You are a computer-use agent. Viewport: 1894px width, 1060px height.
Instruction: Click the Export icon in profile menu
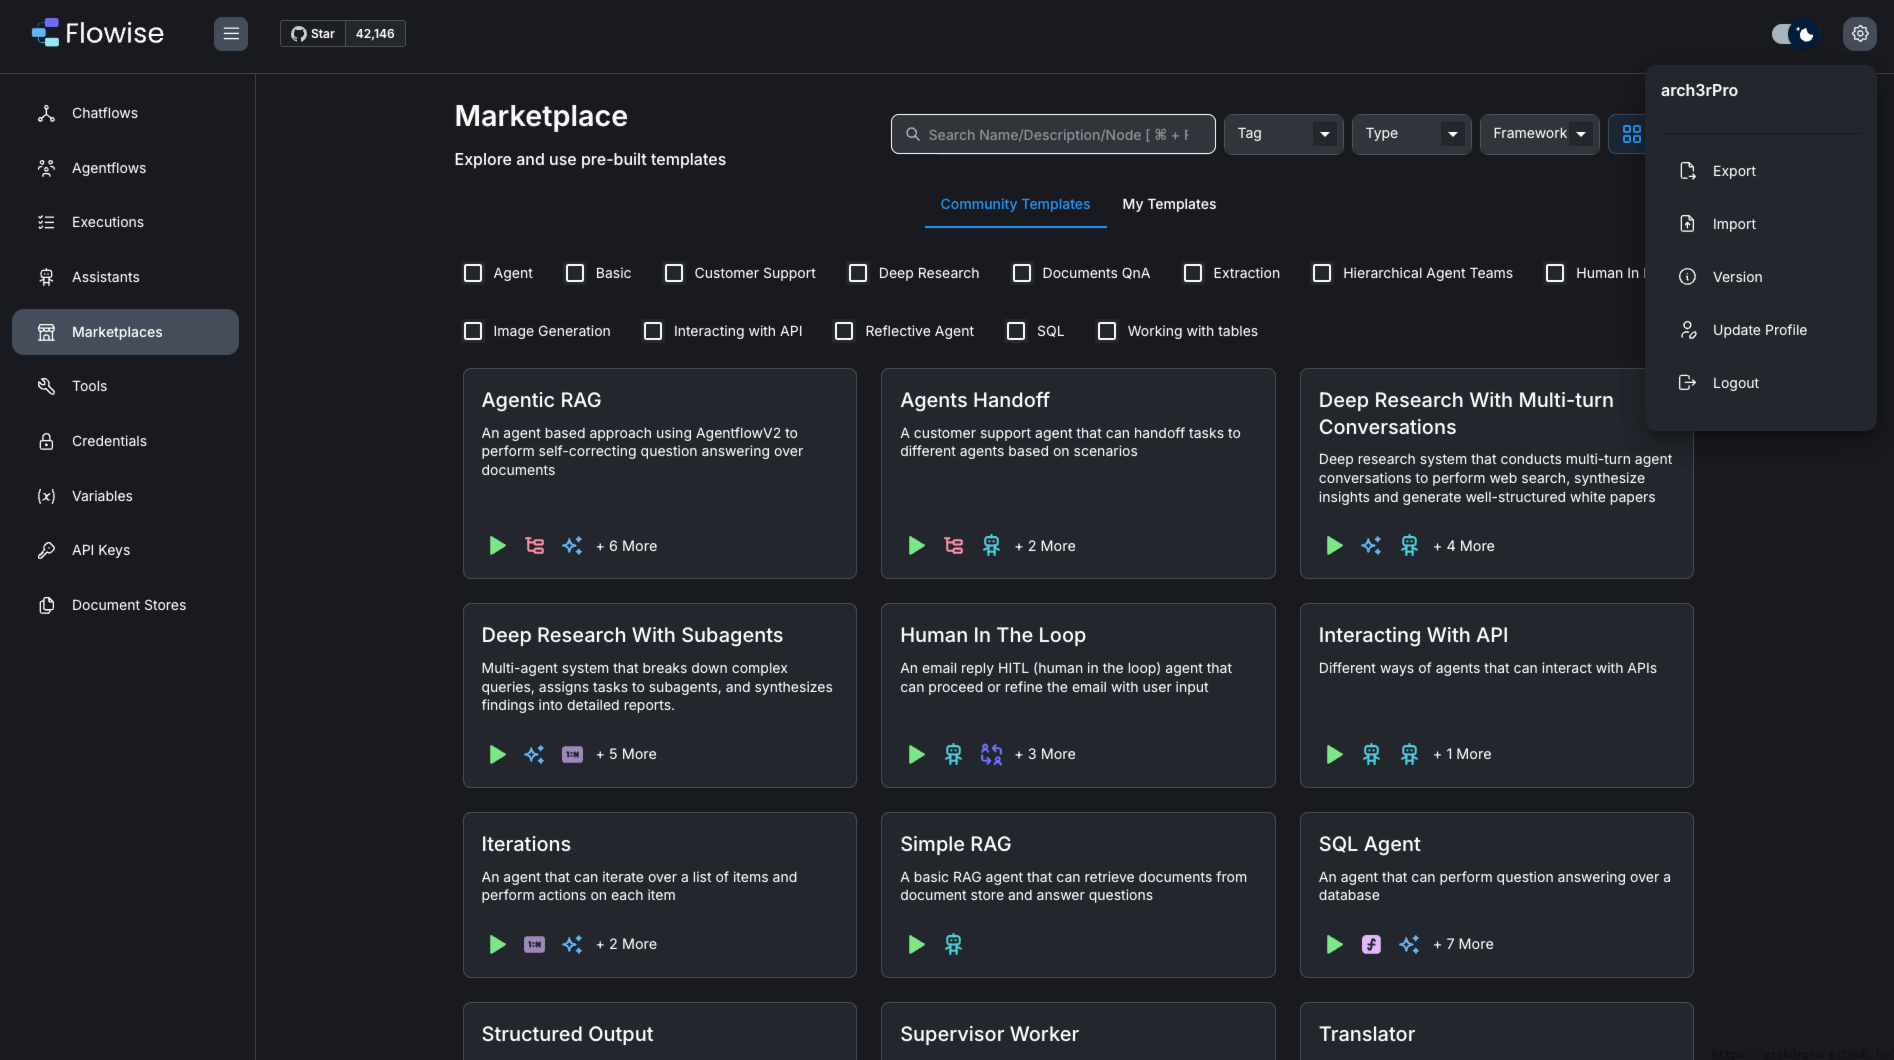[x=1688, y=171]
